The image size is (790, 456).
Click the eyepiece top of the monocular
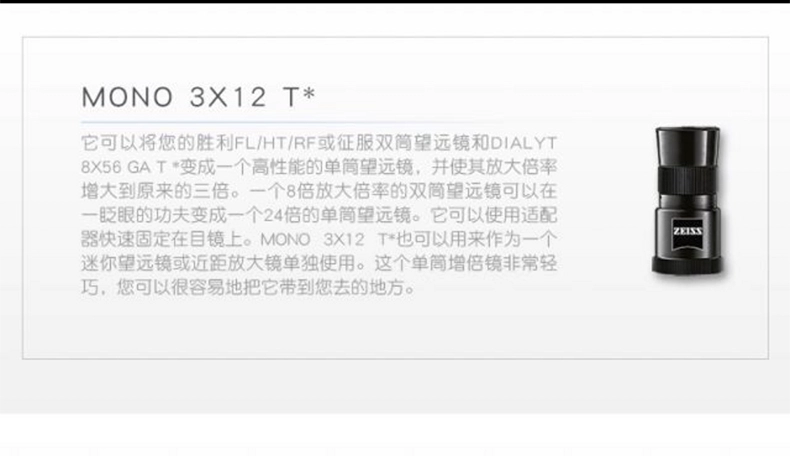click(x=688, y=146)
